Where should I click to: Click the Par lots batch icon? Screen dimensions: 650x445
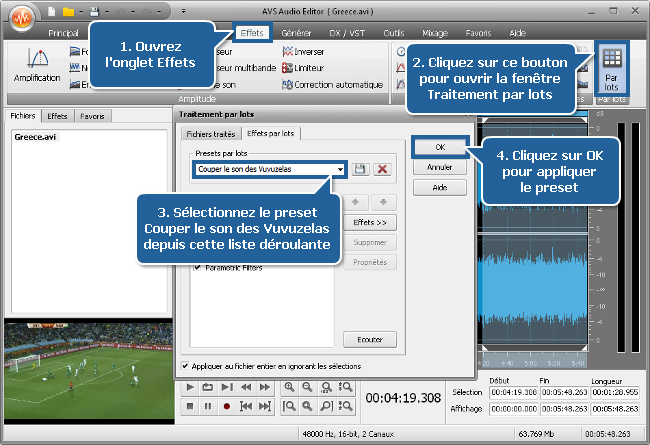tap(612, 68)
